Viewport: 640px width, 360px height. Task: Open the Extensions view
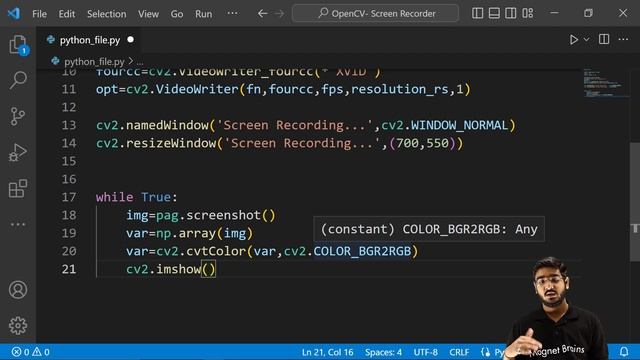pos(18,188)
